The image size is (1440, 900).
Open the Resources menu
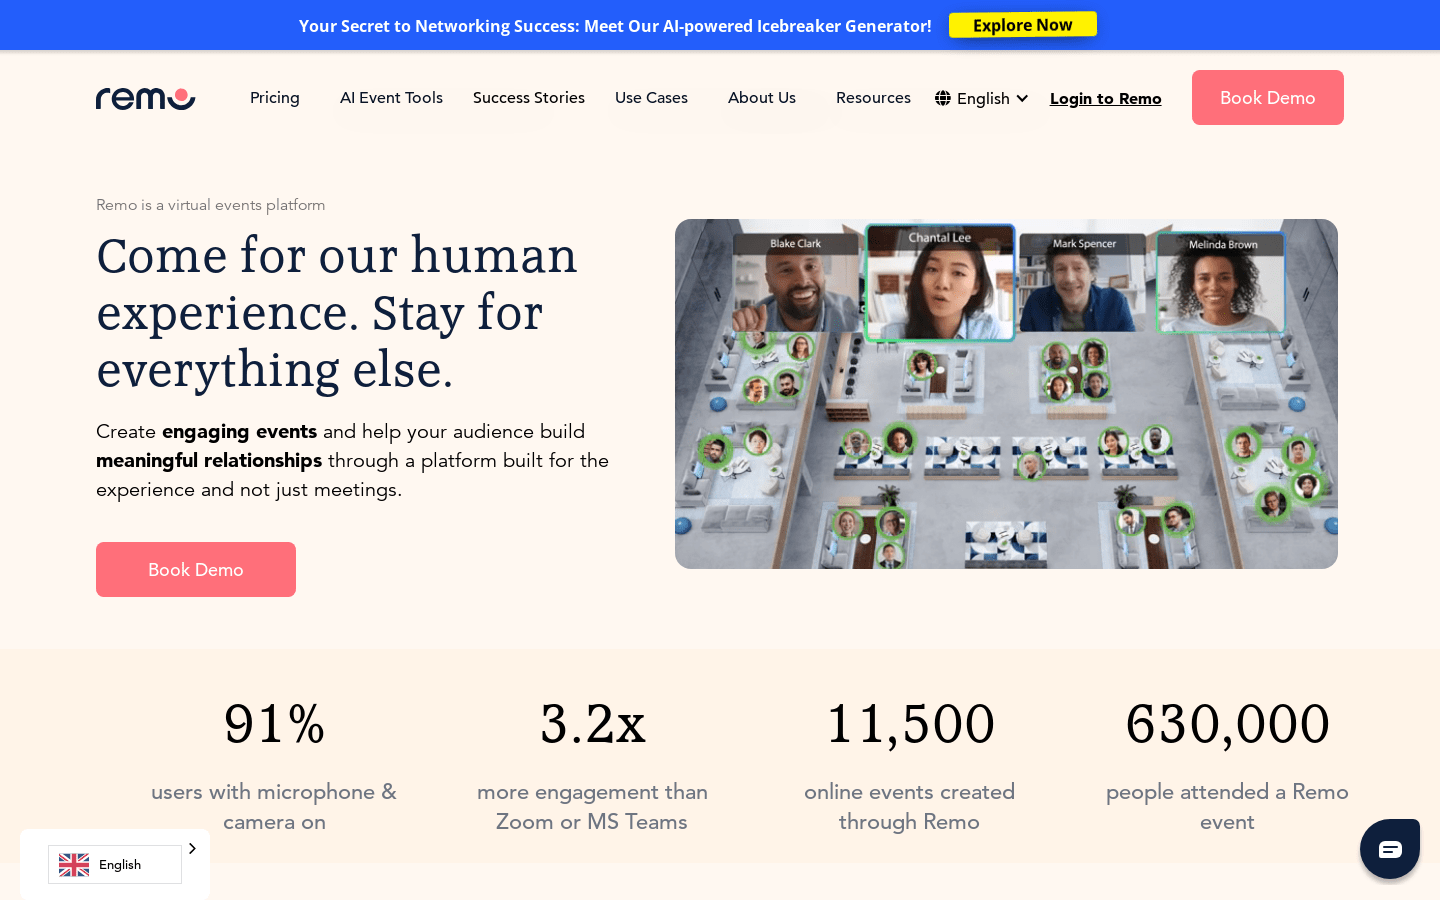873,98
